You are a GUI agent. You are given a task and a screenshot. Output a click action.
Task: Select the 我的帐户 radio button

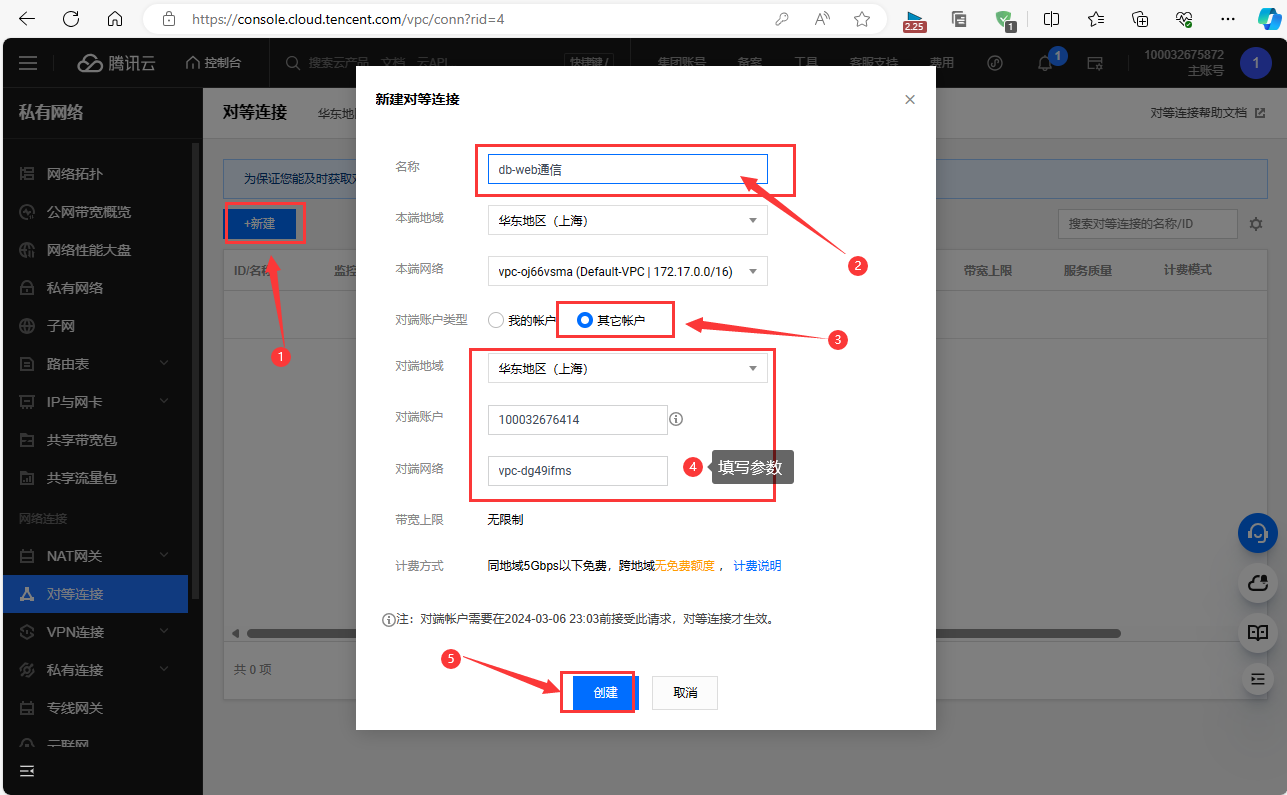pyautogui.click(x=496, y=320)
